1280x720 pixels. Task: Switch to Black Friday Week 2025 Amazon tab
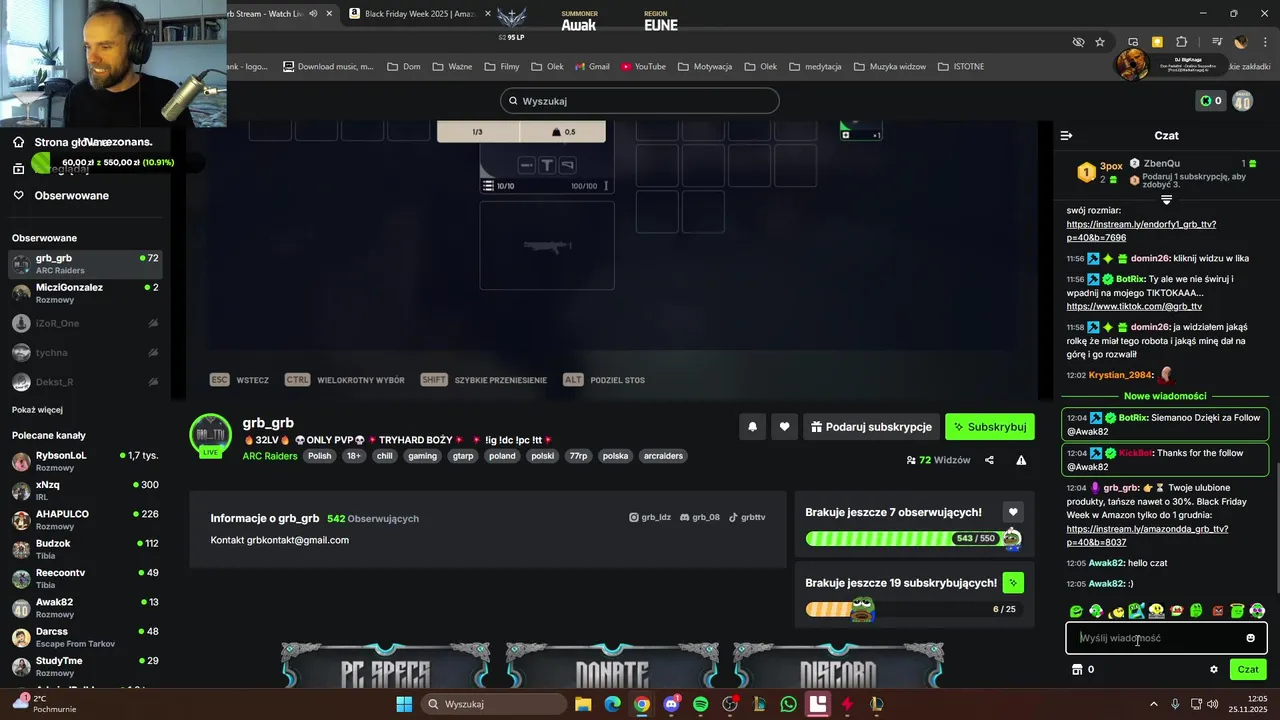pyautogui.click(x=419, y=14)
